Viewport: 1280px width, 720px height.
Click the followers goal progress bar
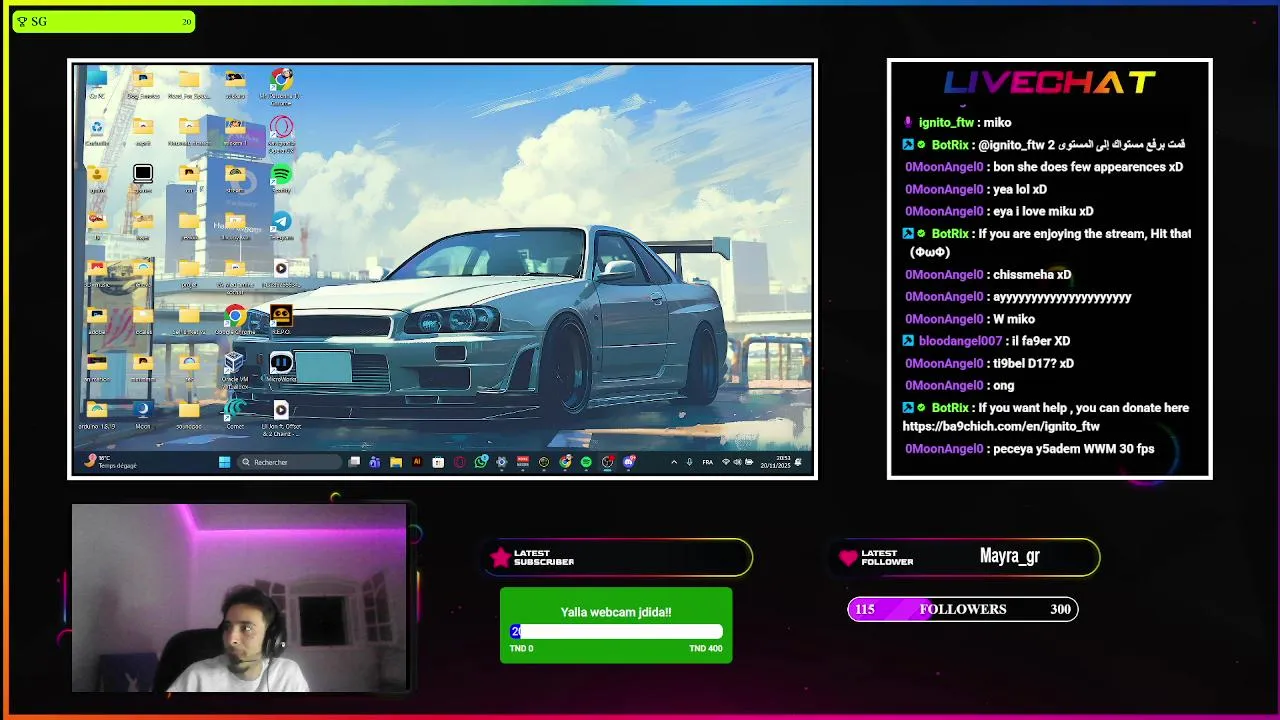963,609
